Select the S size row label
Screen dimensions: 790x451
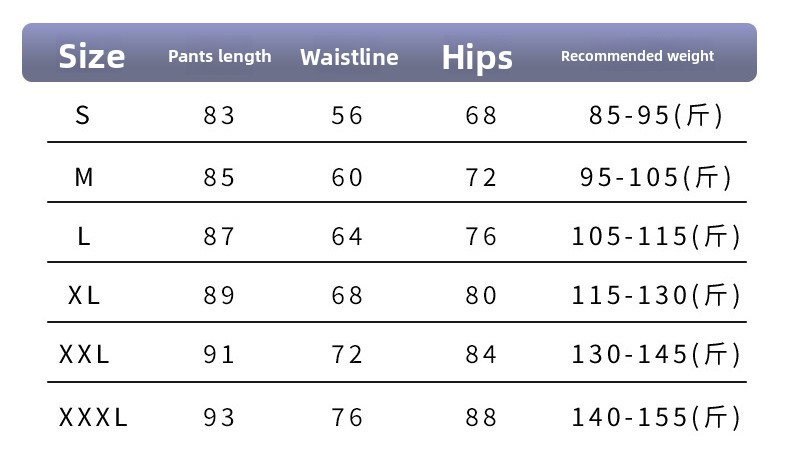pyautogui.click(x=83, y=115)
